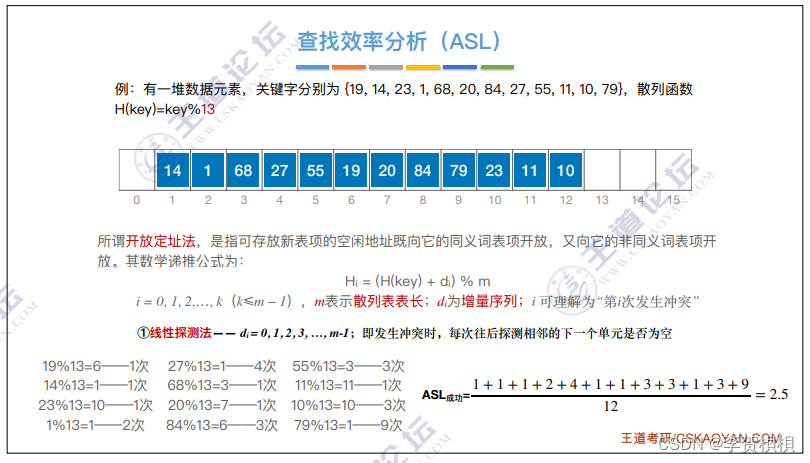
Task: Select hash table cell containing 84
Action: tap(423, 170)
